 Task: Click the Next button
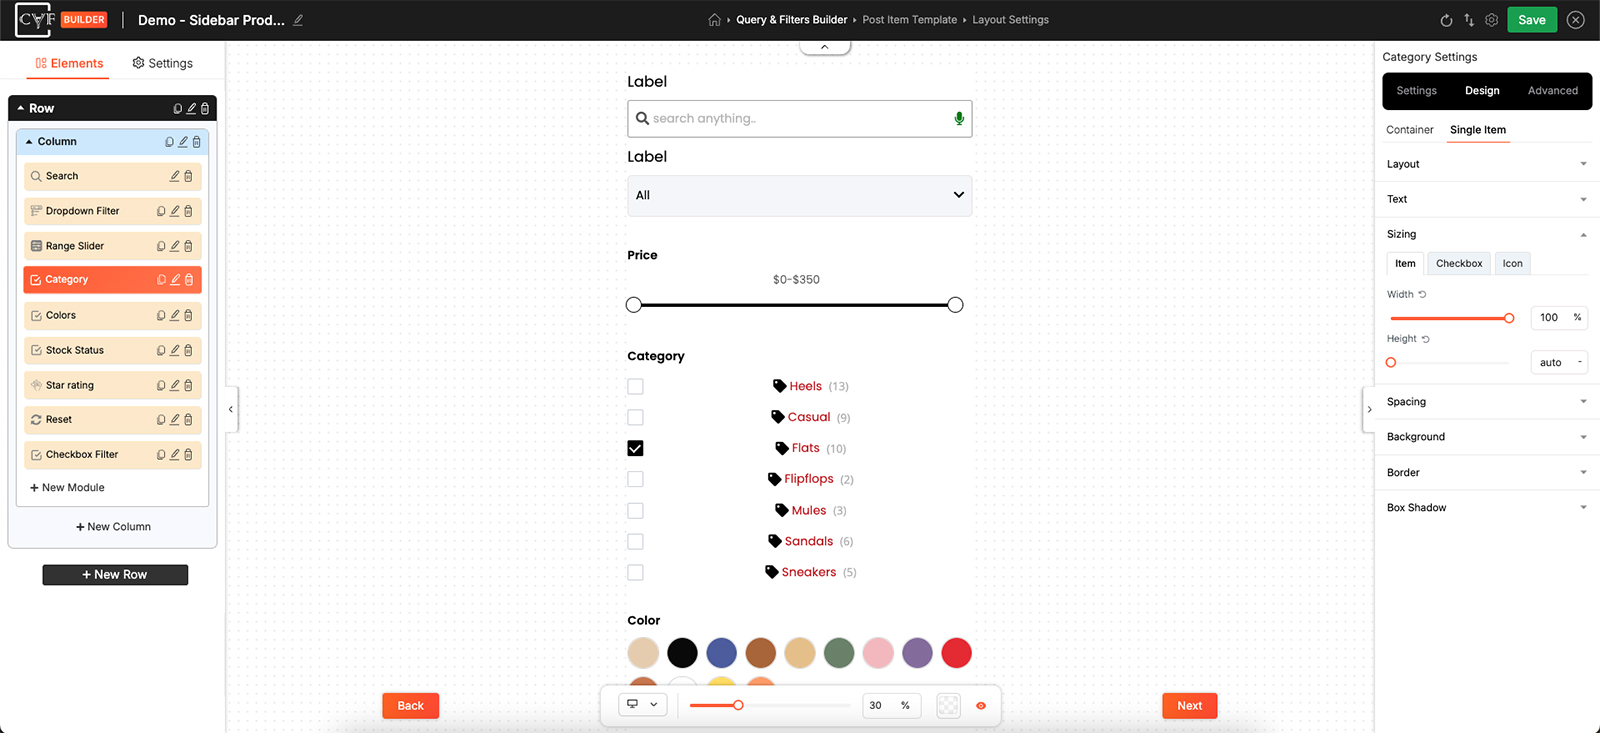tap(1190, 706)
